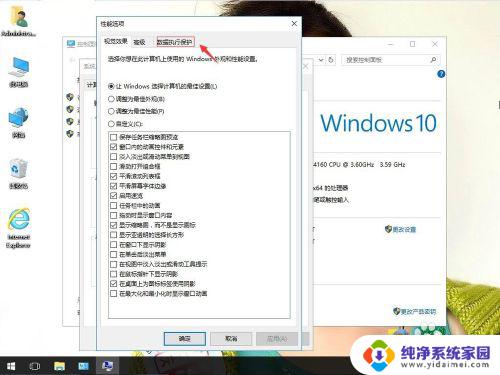Close the 性能选项 dialog

pyautogui.click(x=294, y=24)
